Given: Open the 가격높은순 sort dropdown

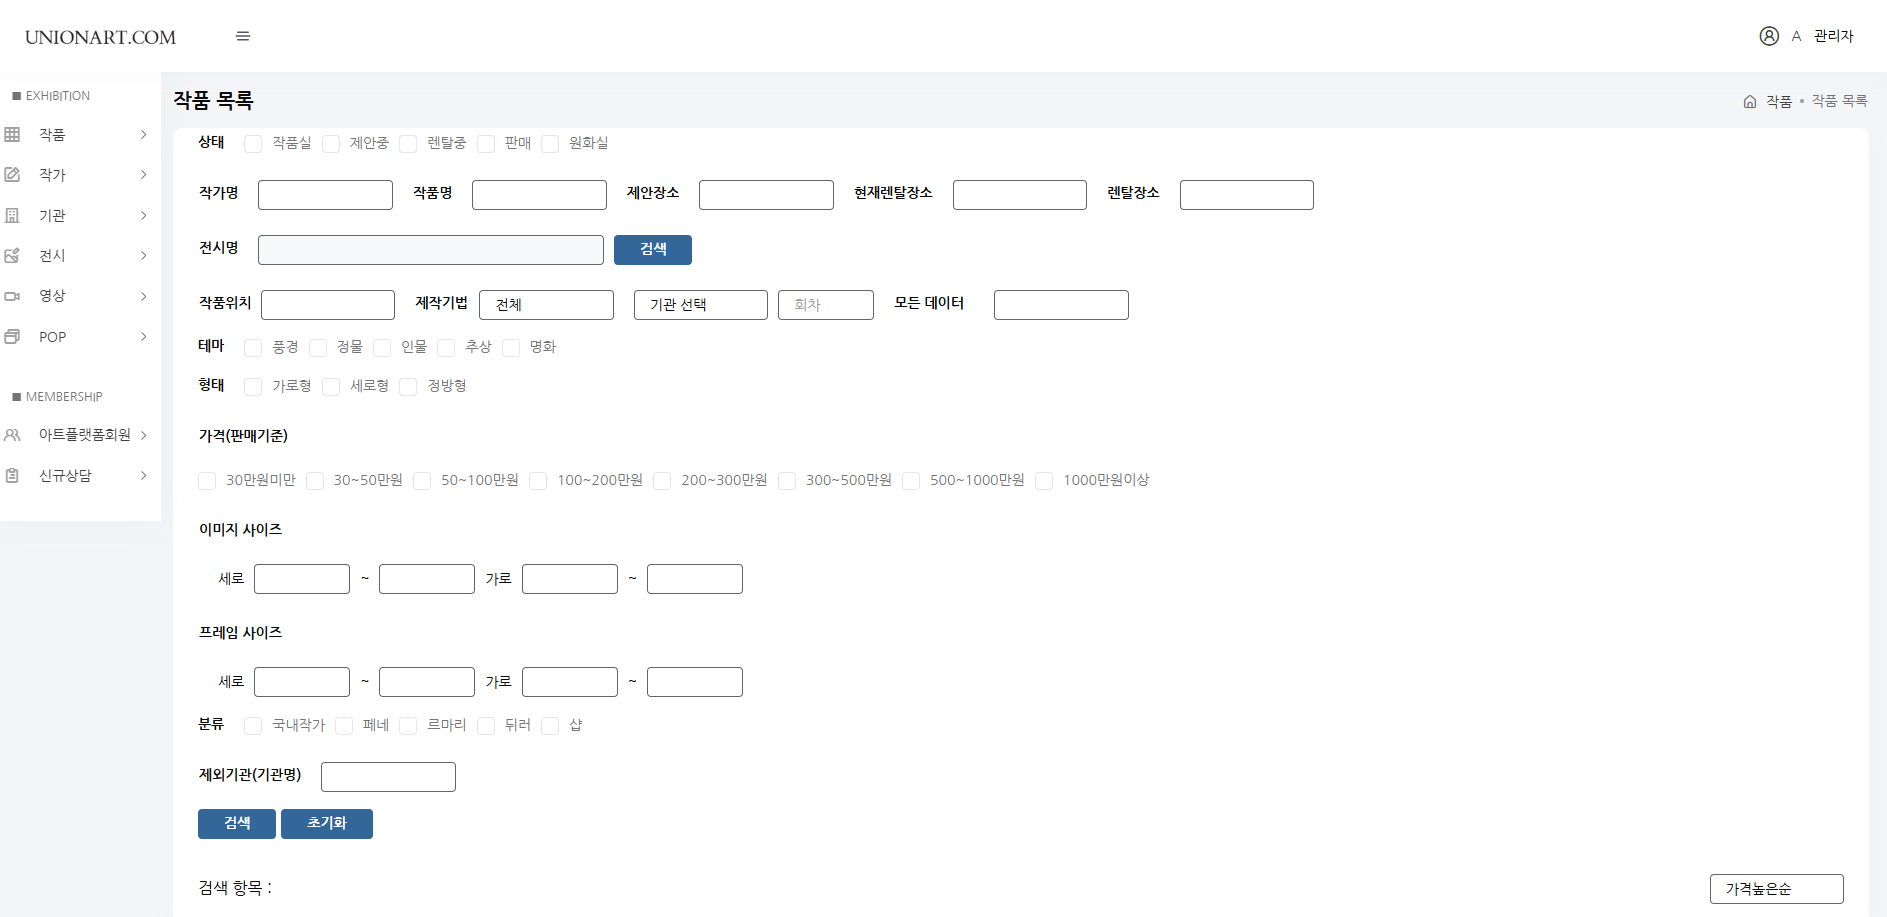Looking at the screenshot, I should pyautogui.click(x=1776, y=889).
